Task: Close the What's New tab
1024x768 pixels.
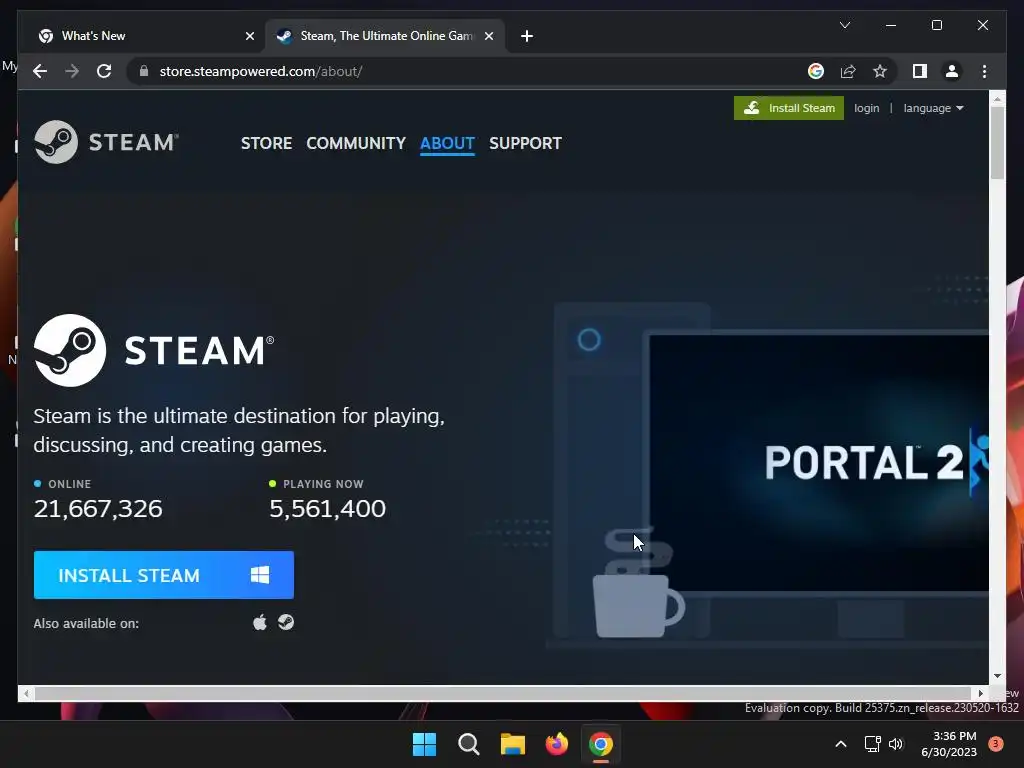Action: click(x=249, y=36)
